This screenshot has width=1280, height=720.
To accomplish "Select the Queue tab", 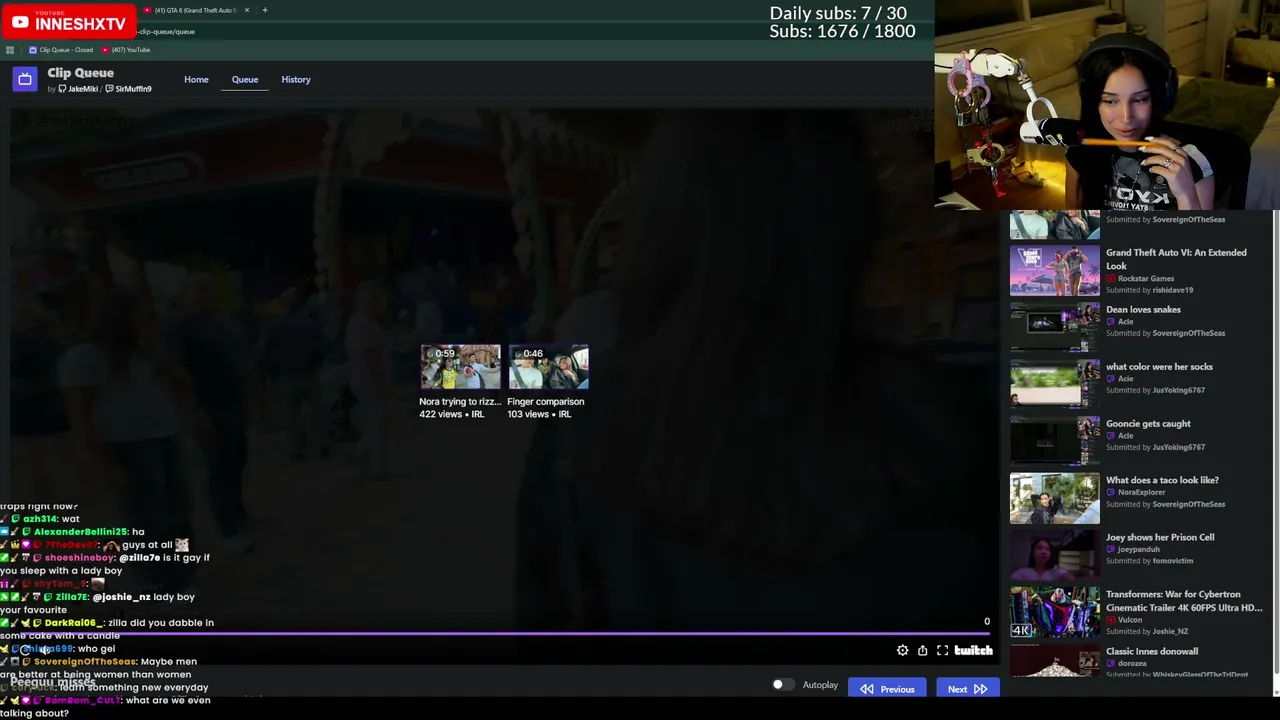I will tap(245, 79).
